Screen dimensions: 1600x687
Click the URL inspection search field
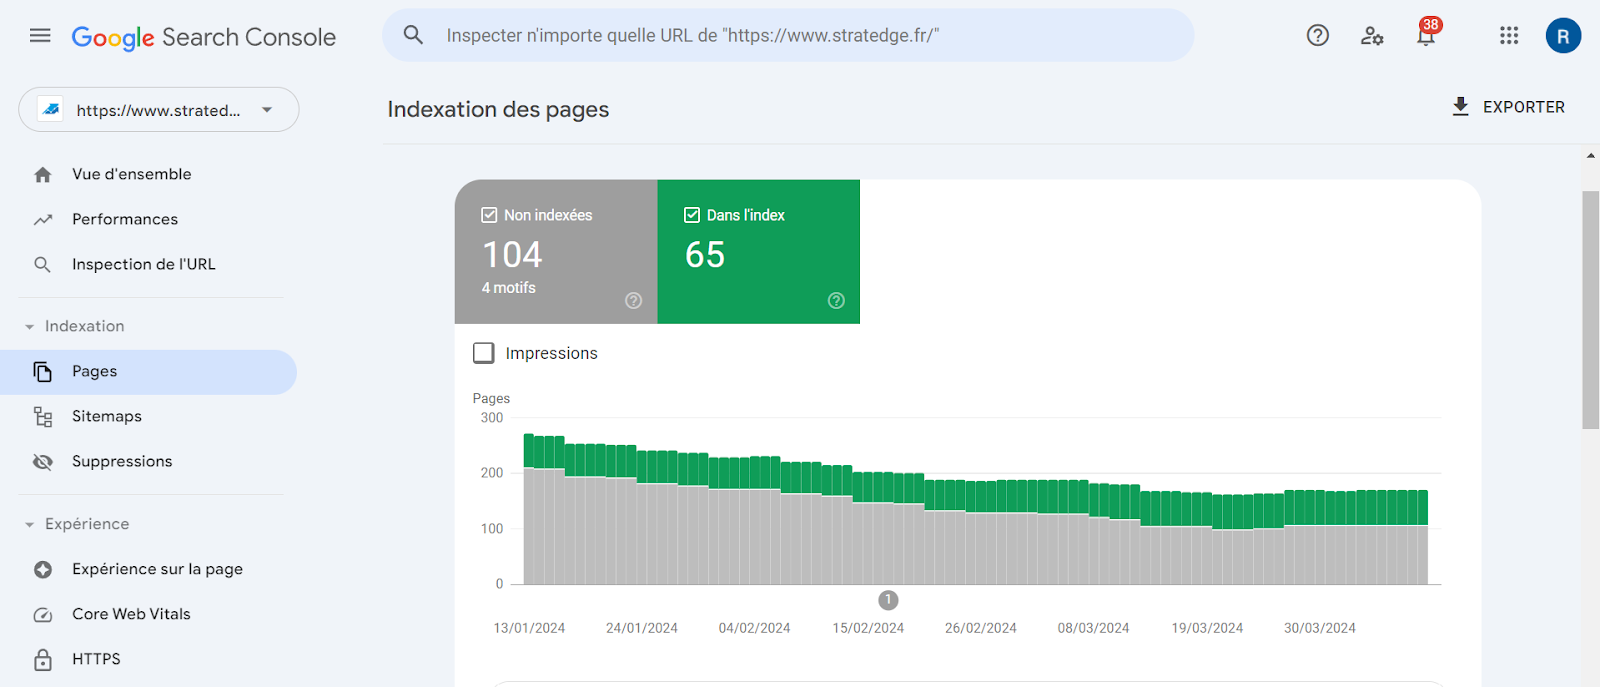click(788, 35)
